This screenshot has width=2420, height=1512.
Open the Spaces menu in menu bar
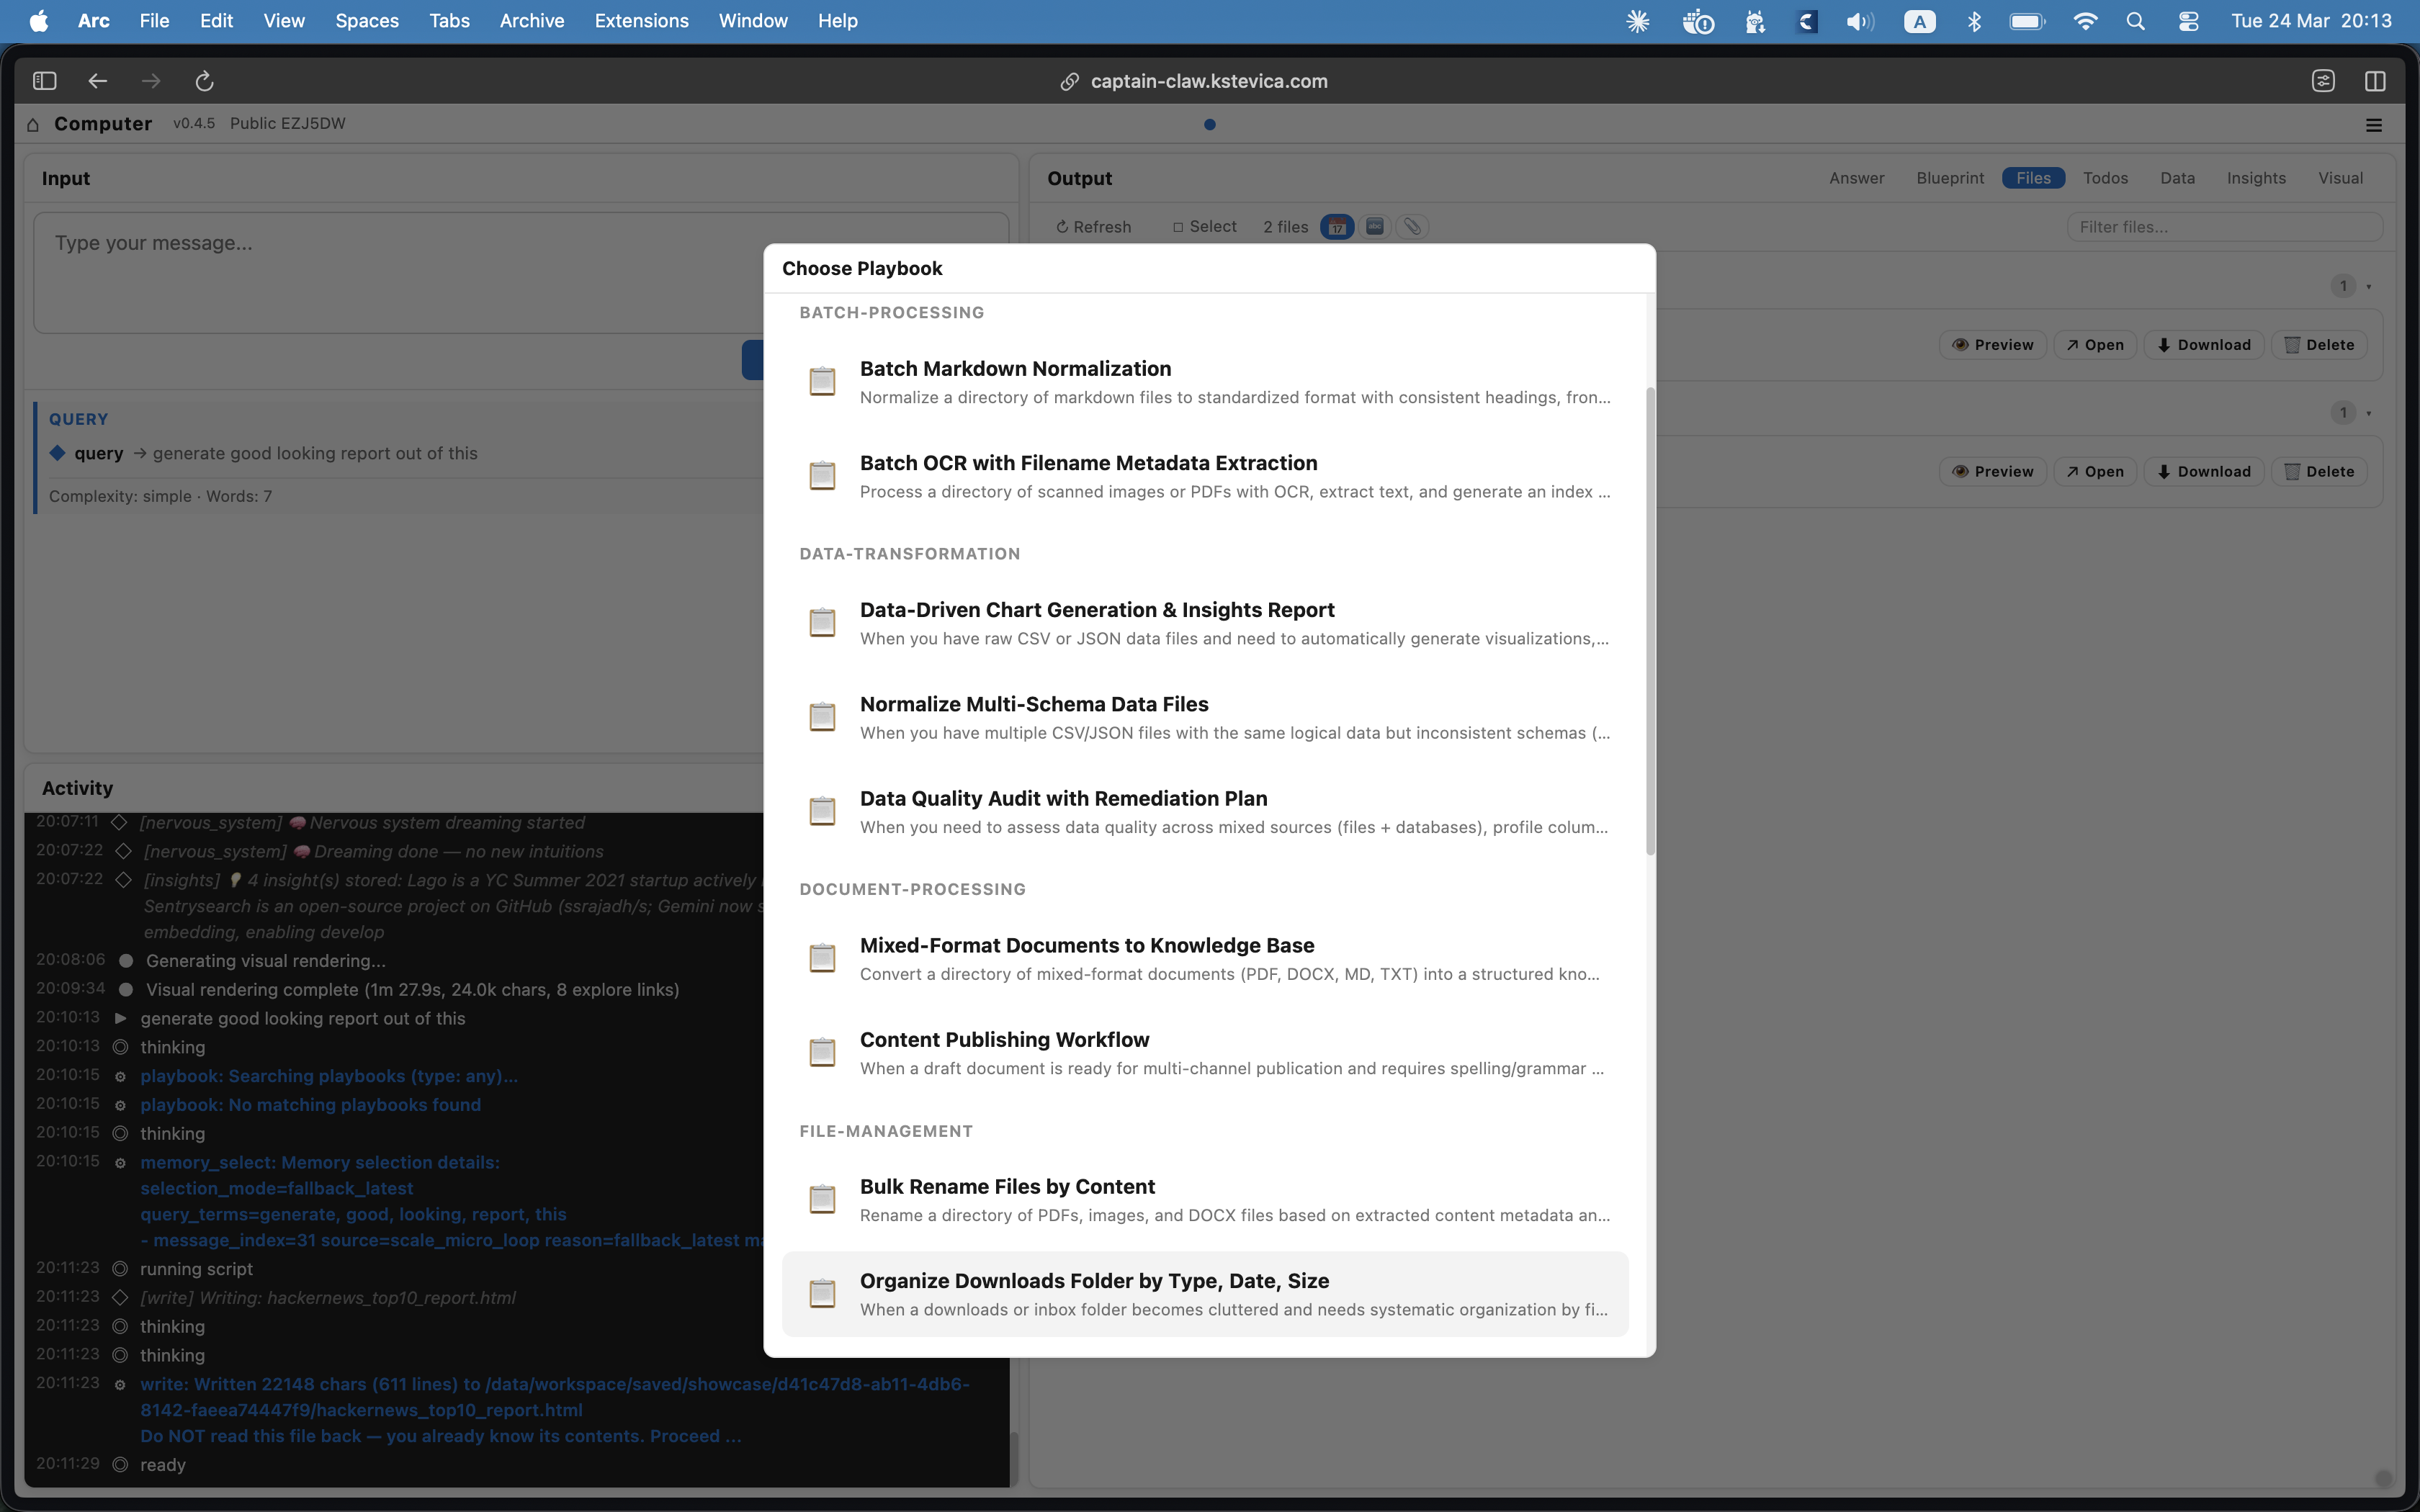point(367,21)
